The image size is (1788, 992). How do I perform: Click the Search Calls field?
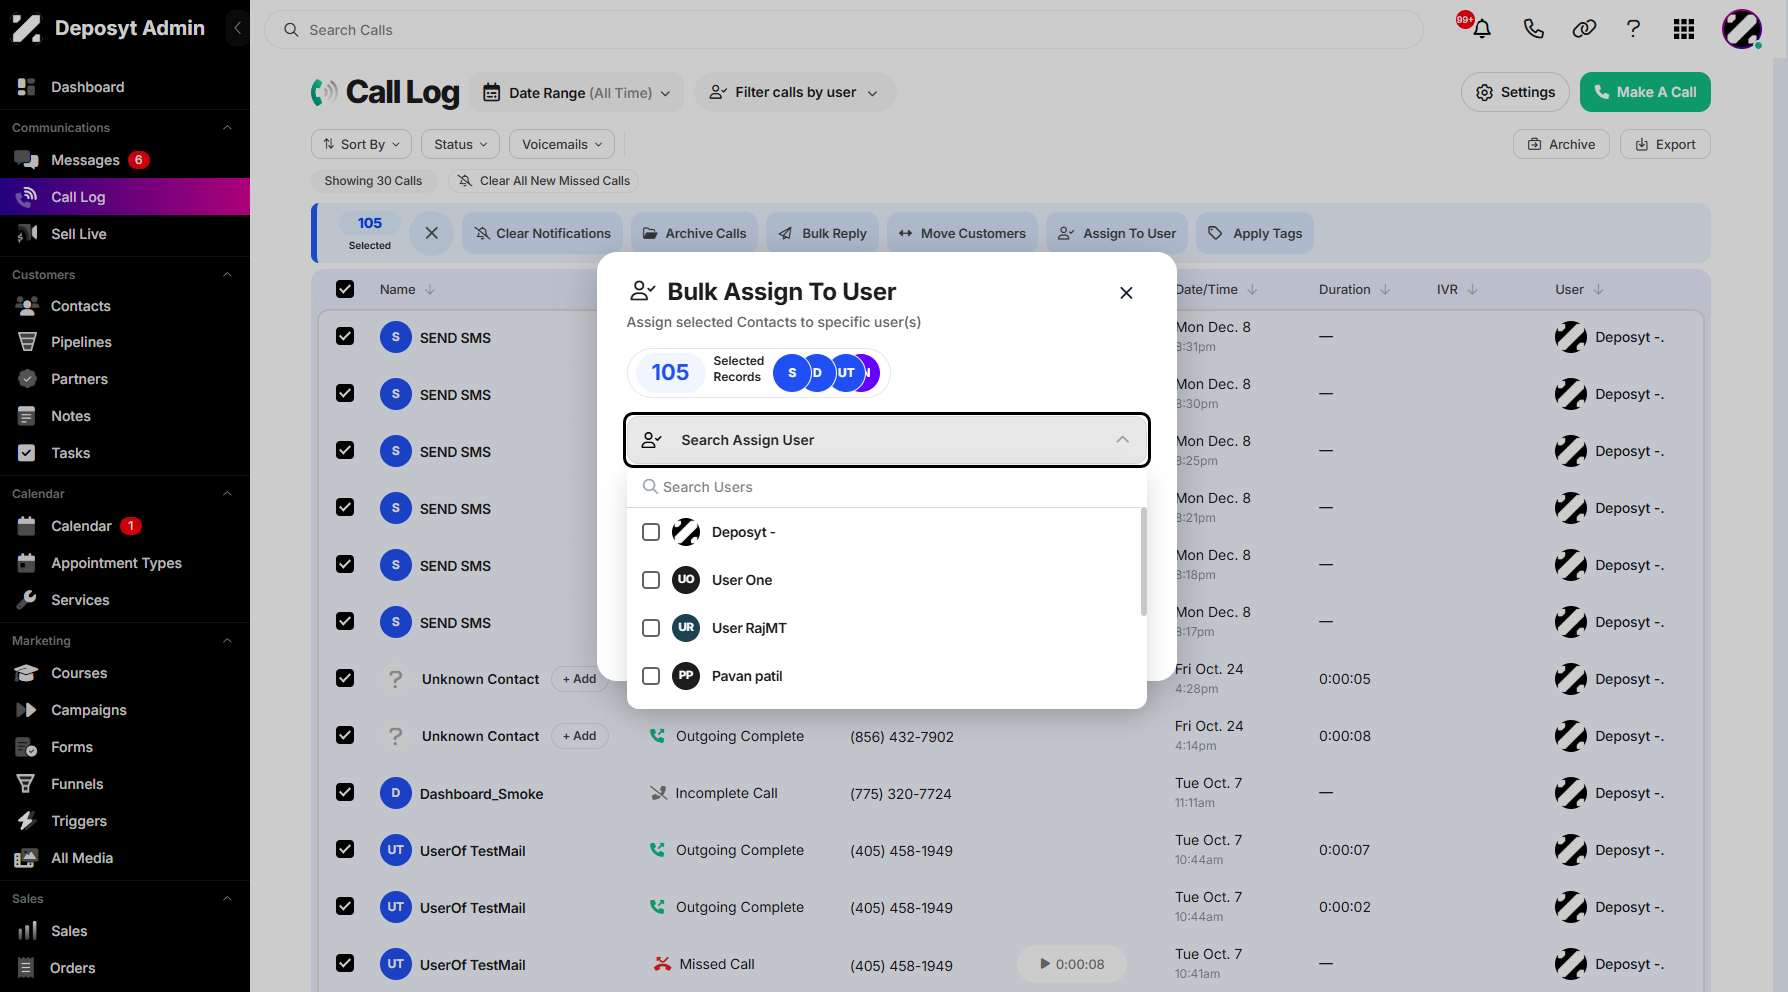pos(844,30)
